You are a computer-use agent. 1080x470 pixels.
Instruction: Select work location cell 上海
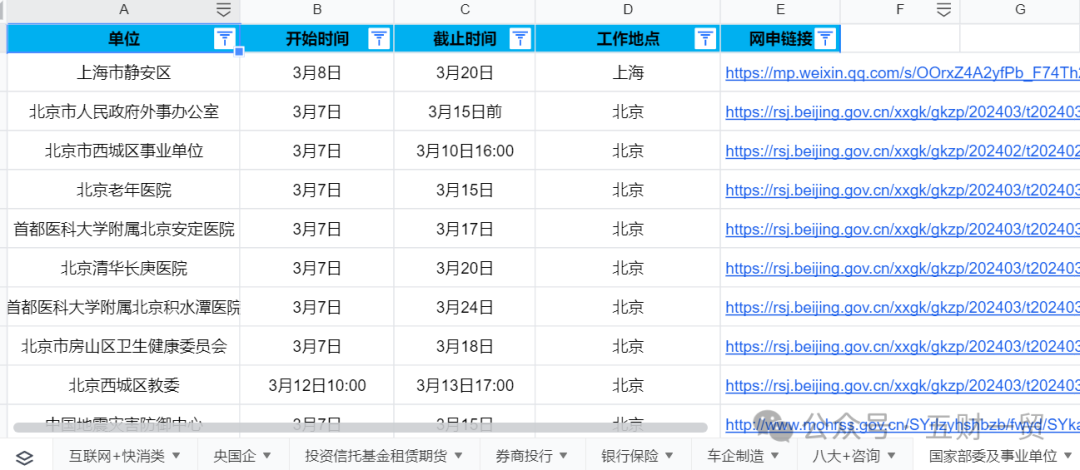tap(627, 72)
